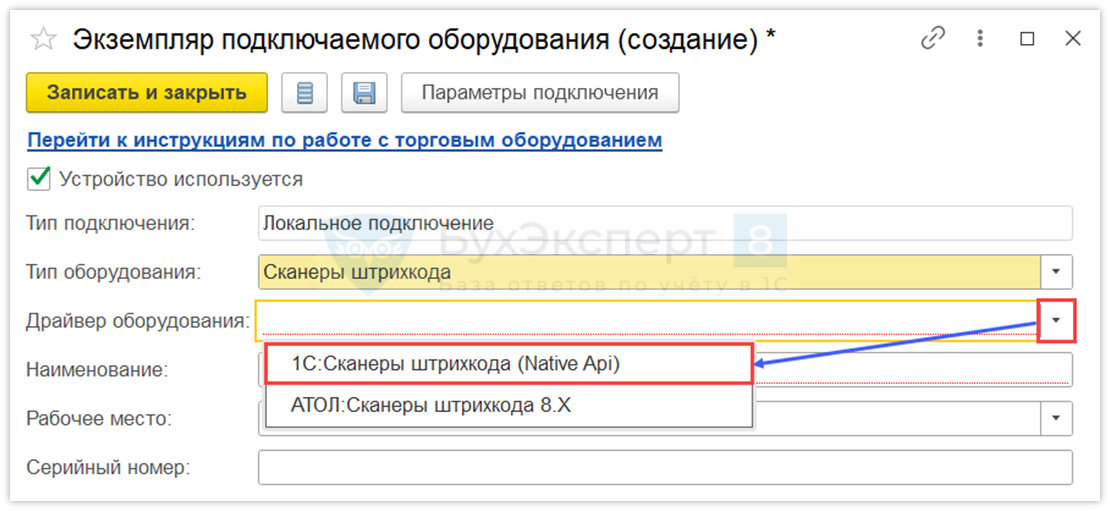Click the 'Тип оборудования' field with Сканеры штрихкода

pos(649,272)
